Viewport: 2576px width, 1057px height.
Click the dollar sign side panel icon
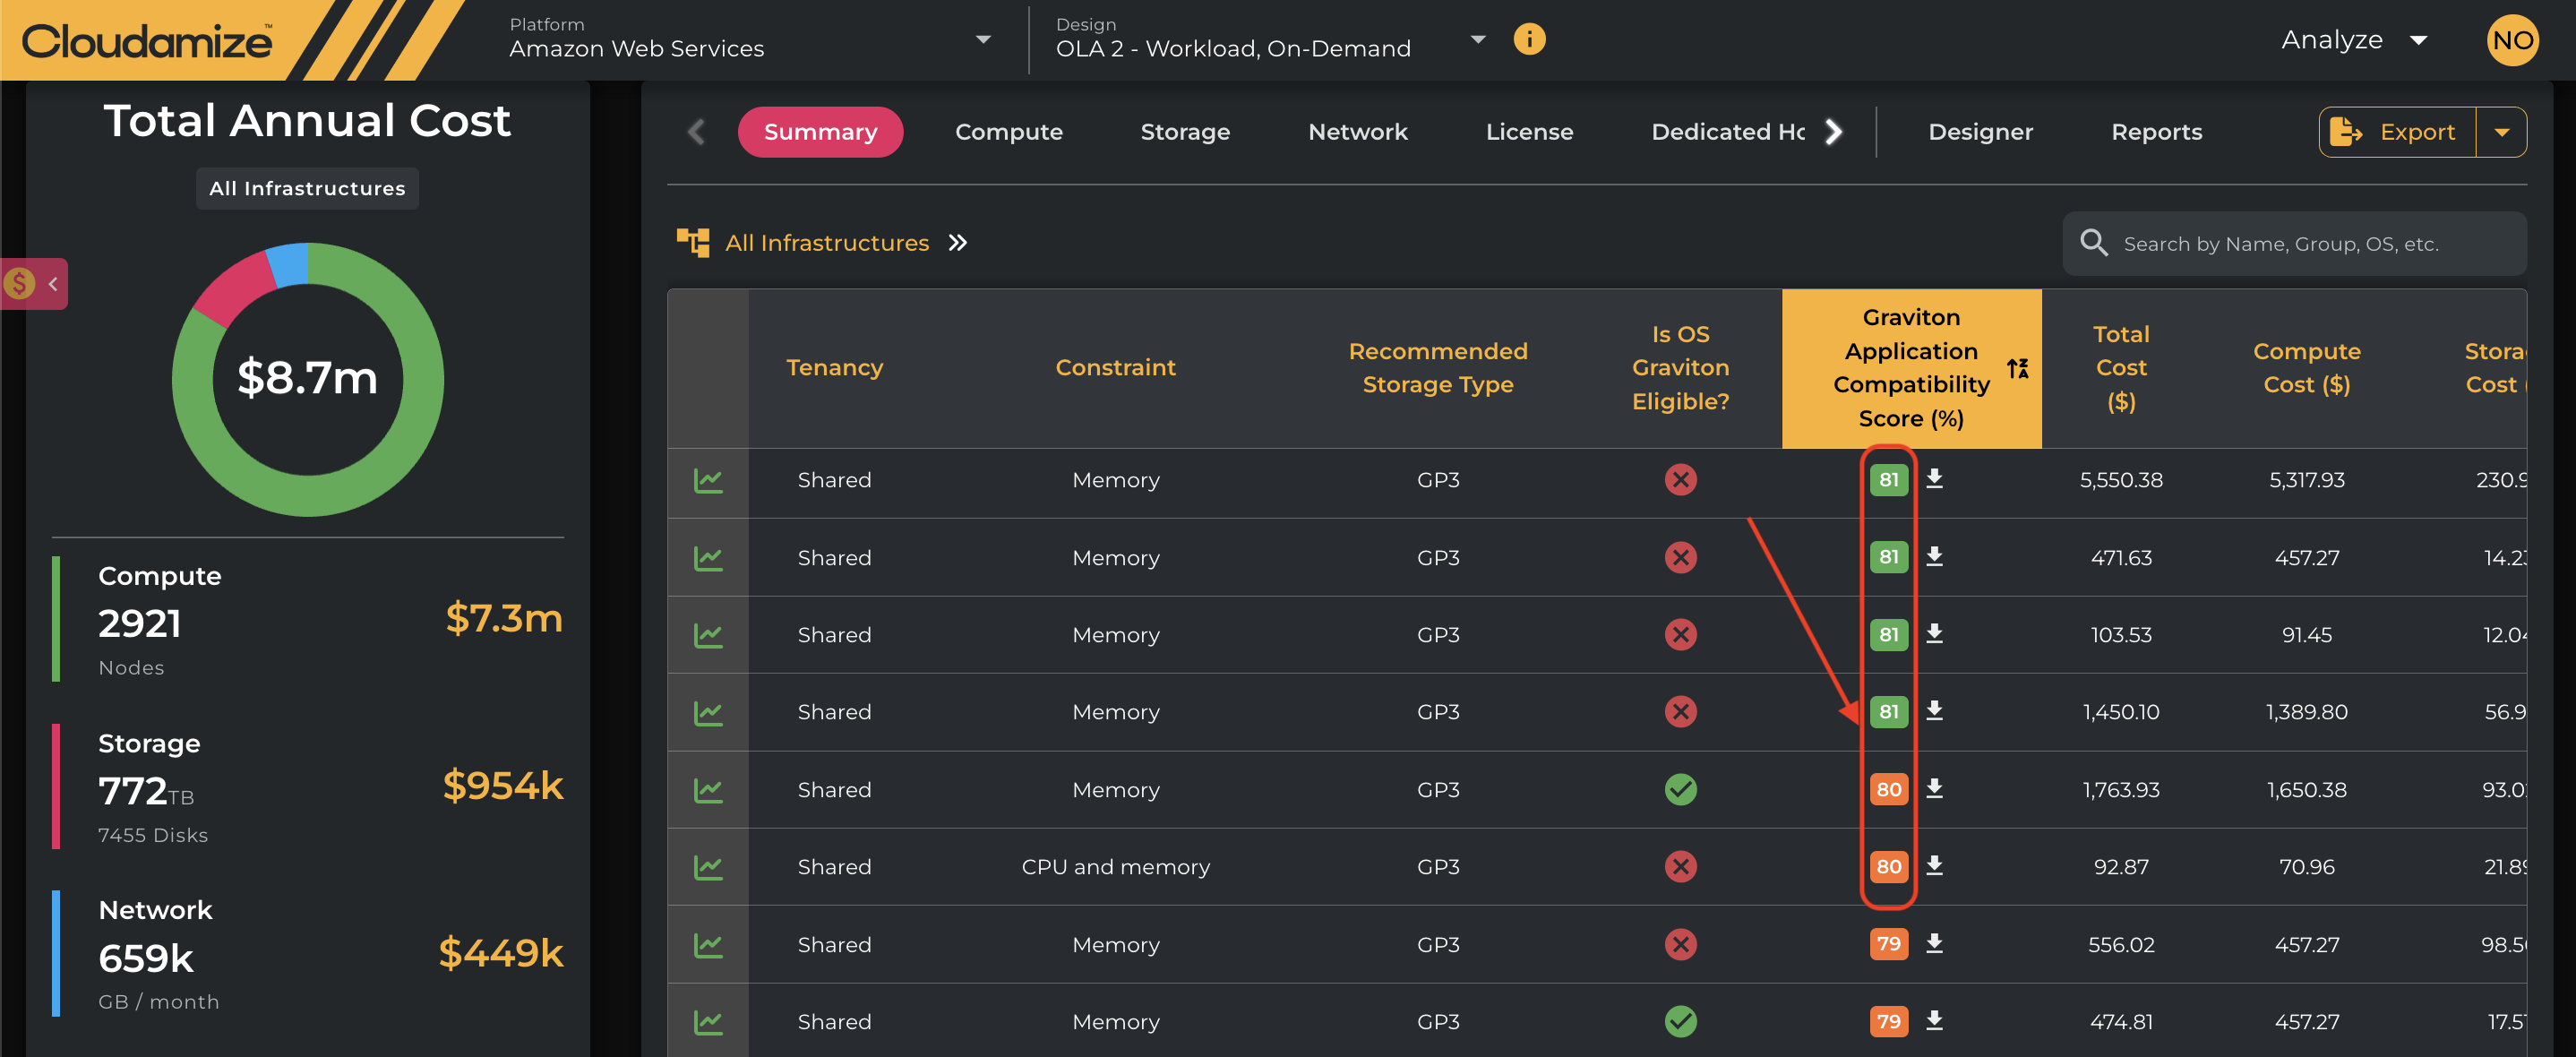tap(19, 284)
